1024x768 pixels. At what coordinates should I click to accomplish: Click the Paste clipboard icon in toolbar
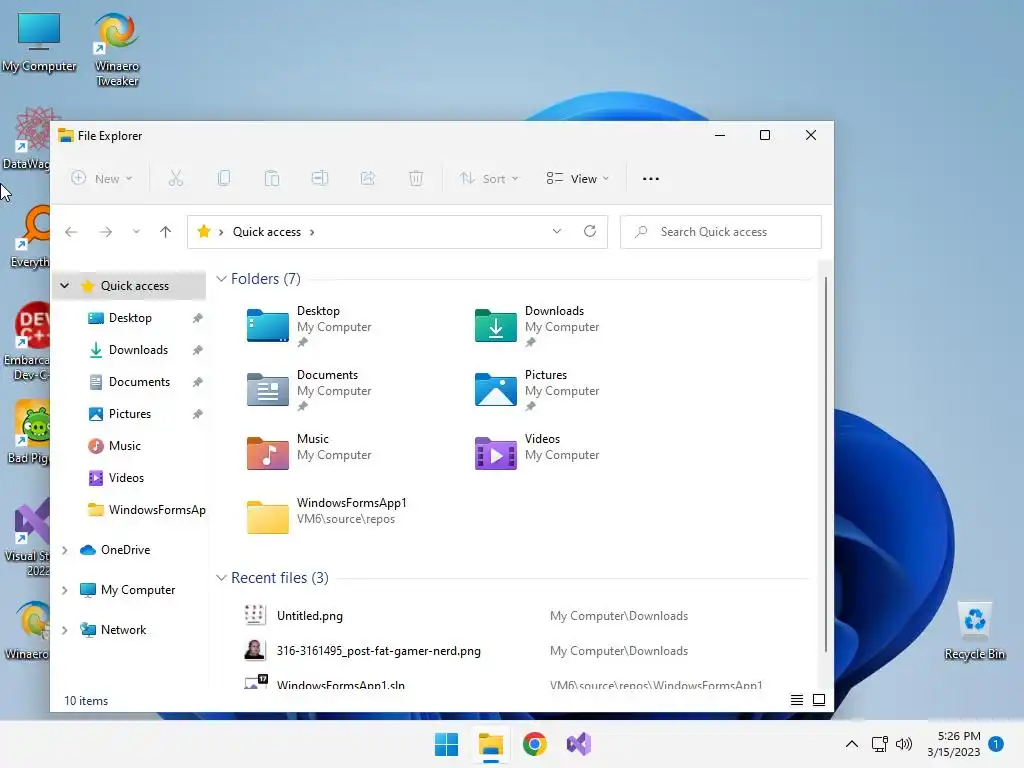272,178
